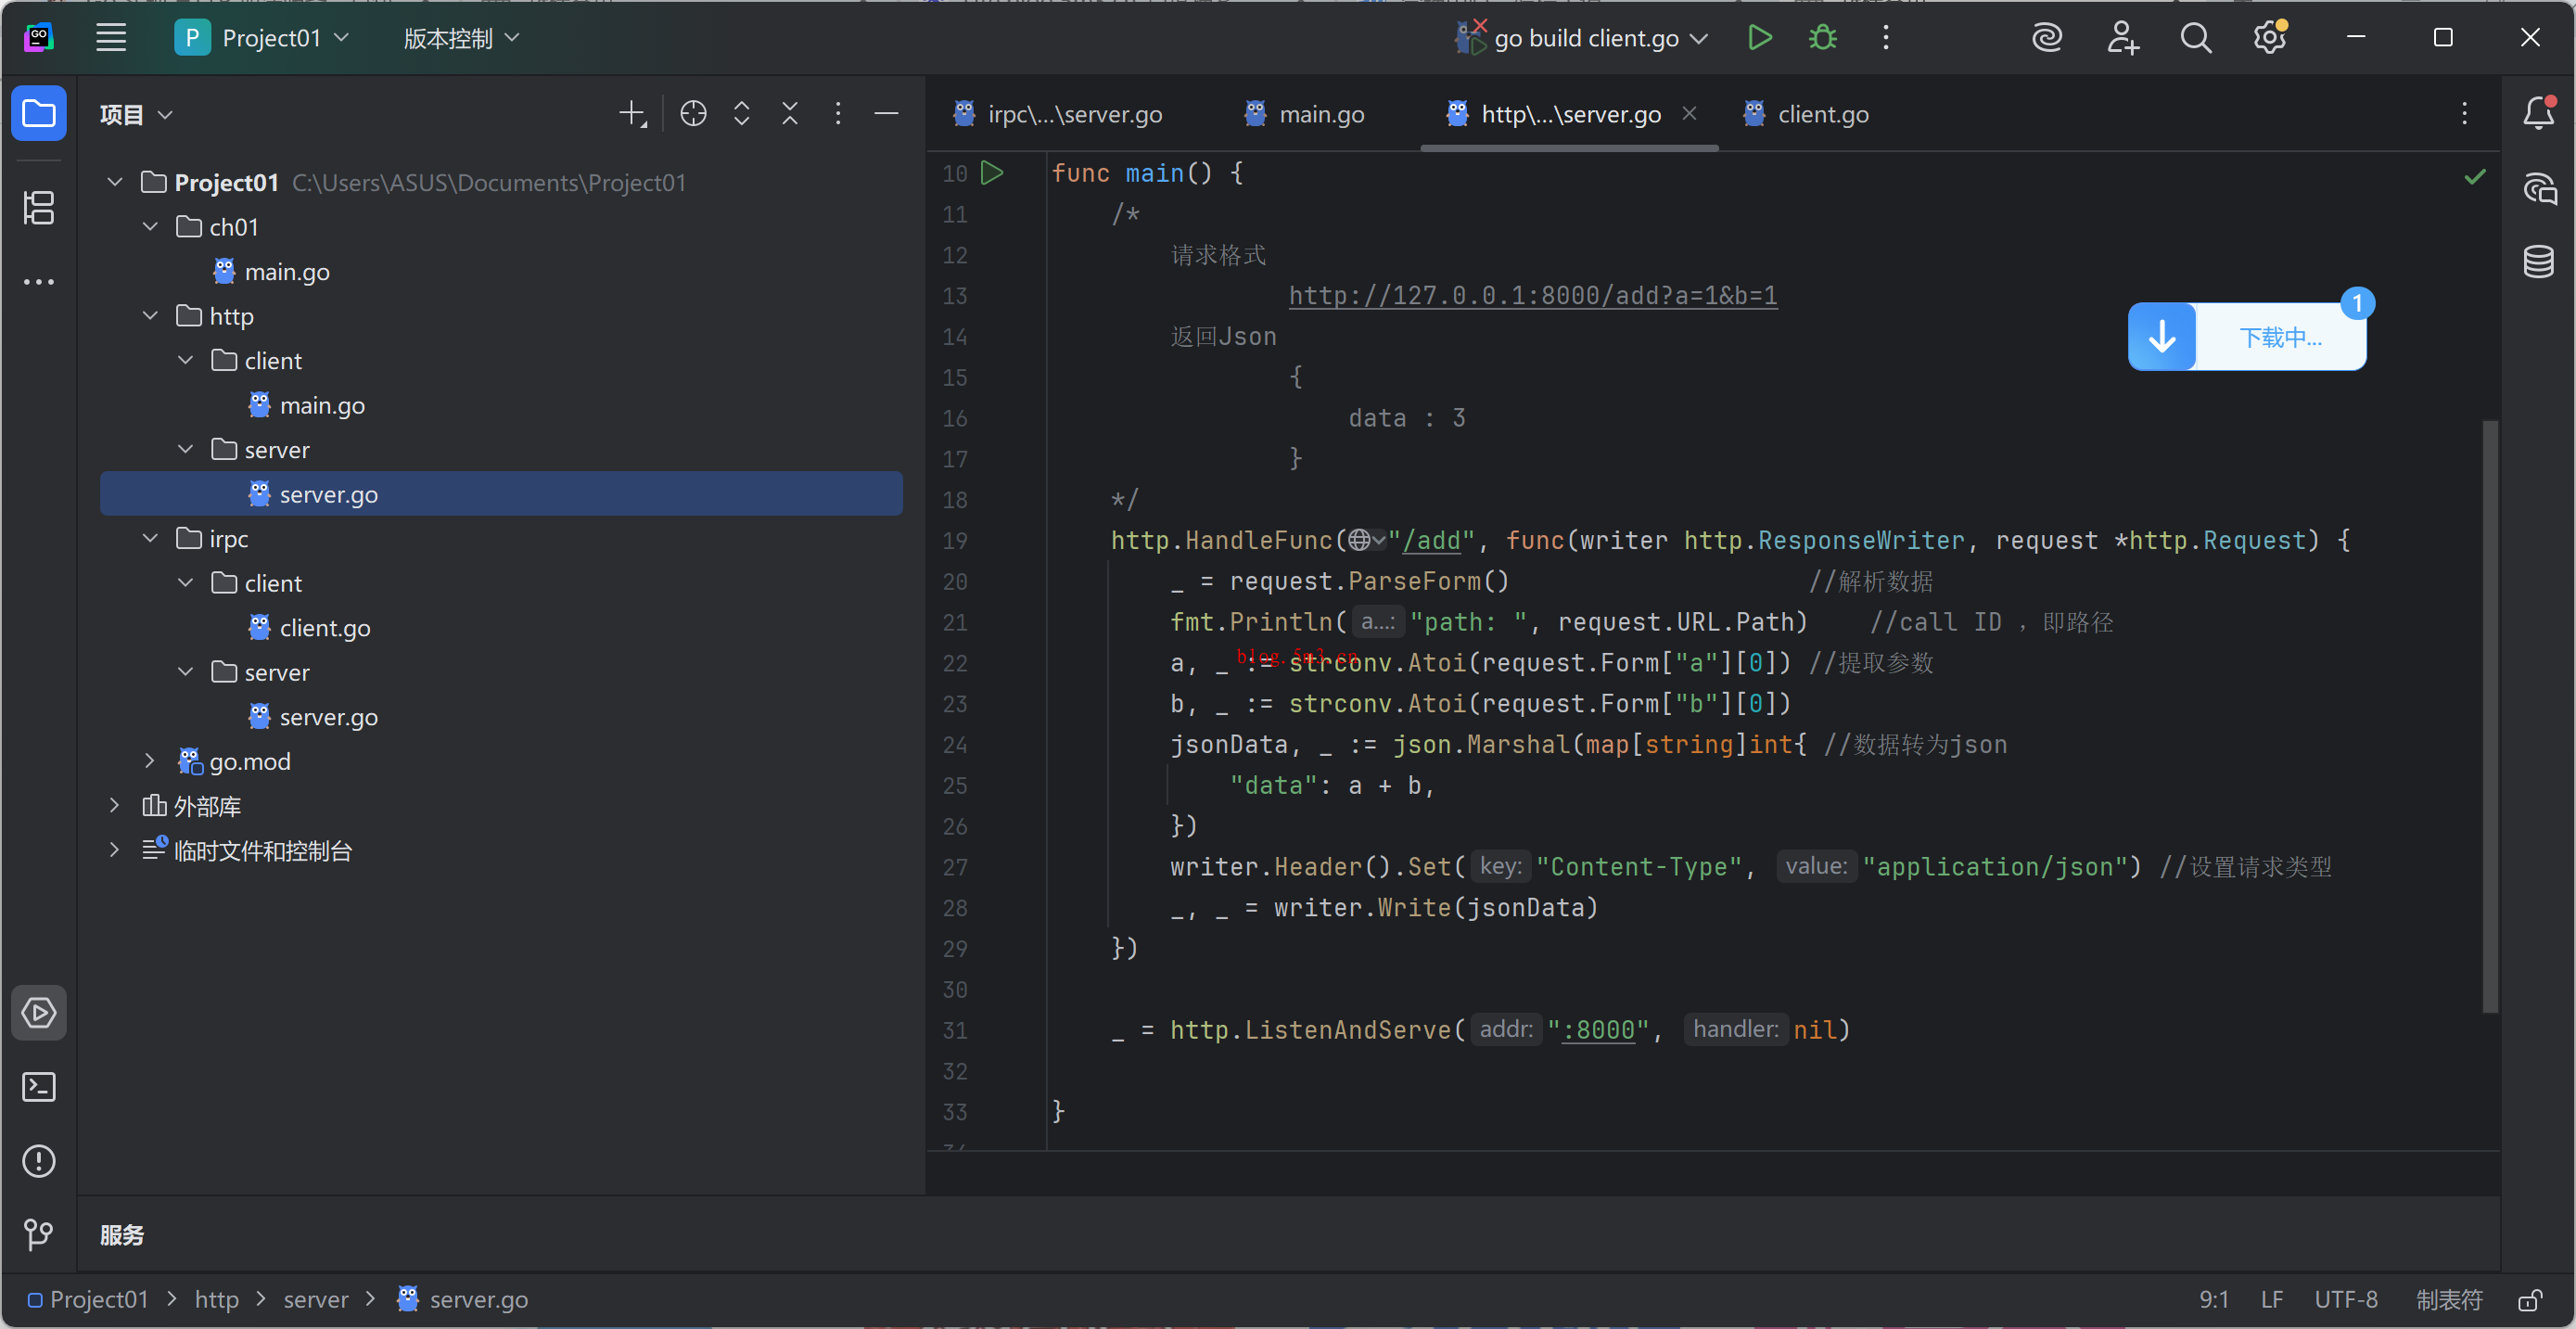
Task: Collapse the irpc folder
Action: (150, 538)
